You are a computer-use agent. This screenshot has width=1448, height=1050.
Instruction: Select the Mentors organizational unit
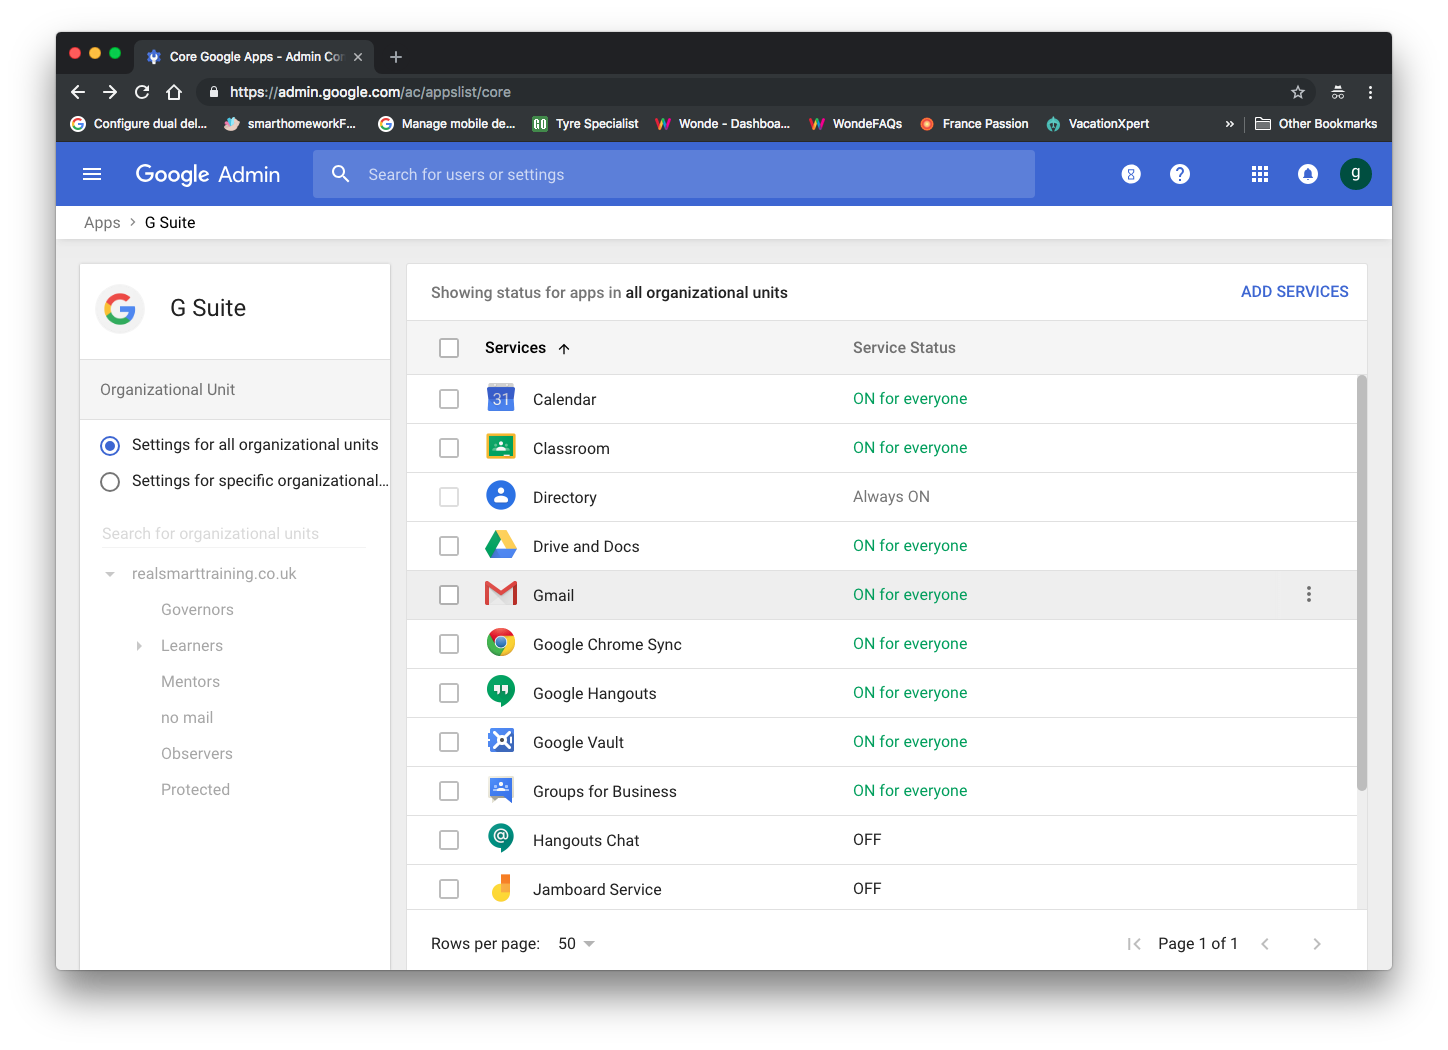pyautogui.click(x=190, y=682)
